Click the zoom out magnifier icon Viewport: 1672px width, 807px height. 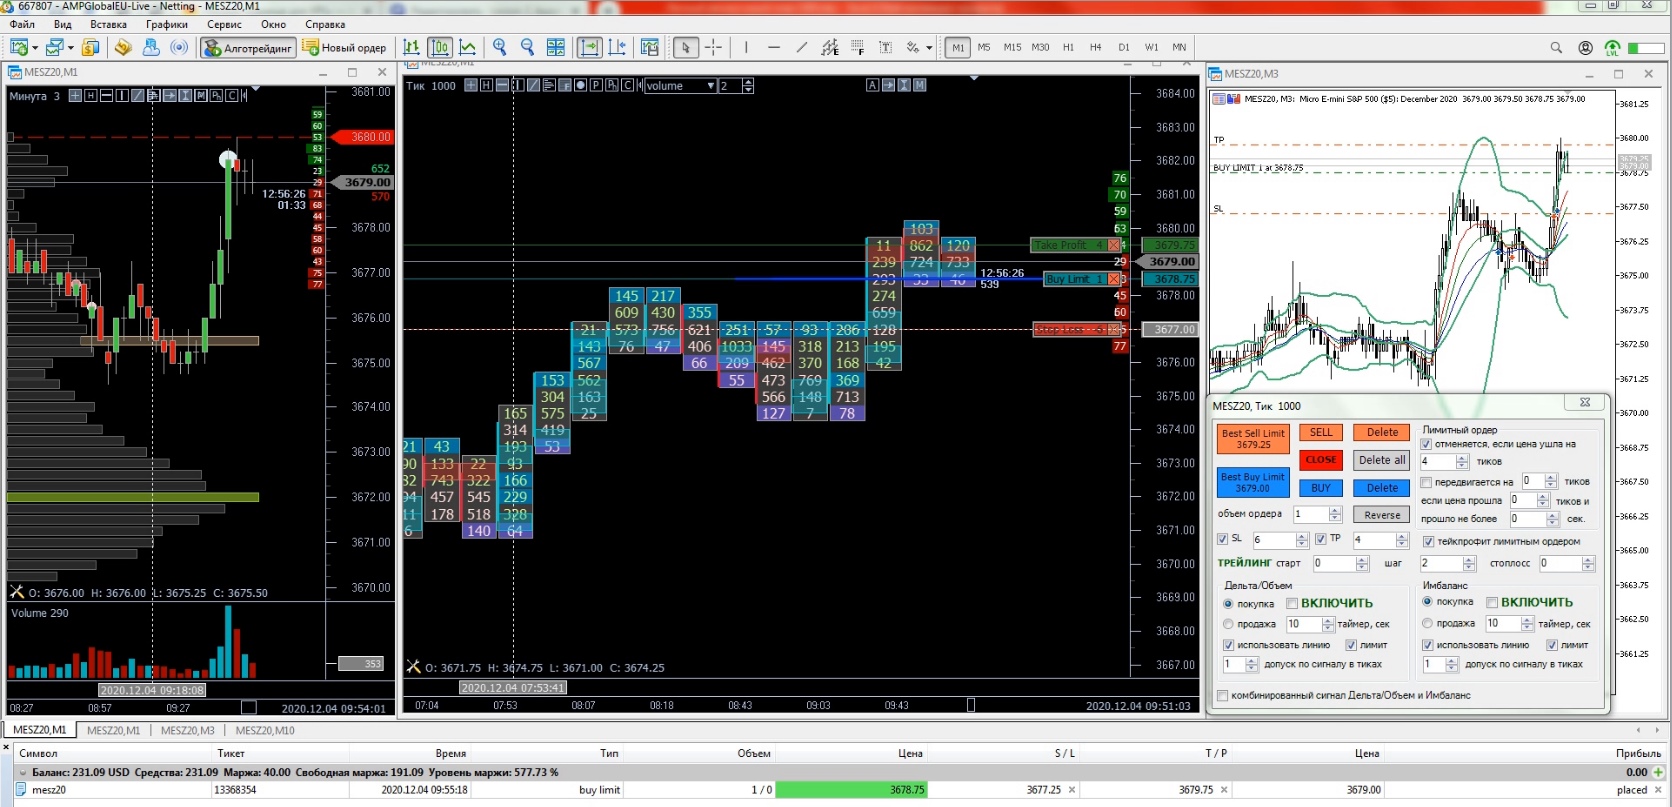(x=528, y=47)
